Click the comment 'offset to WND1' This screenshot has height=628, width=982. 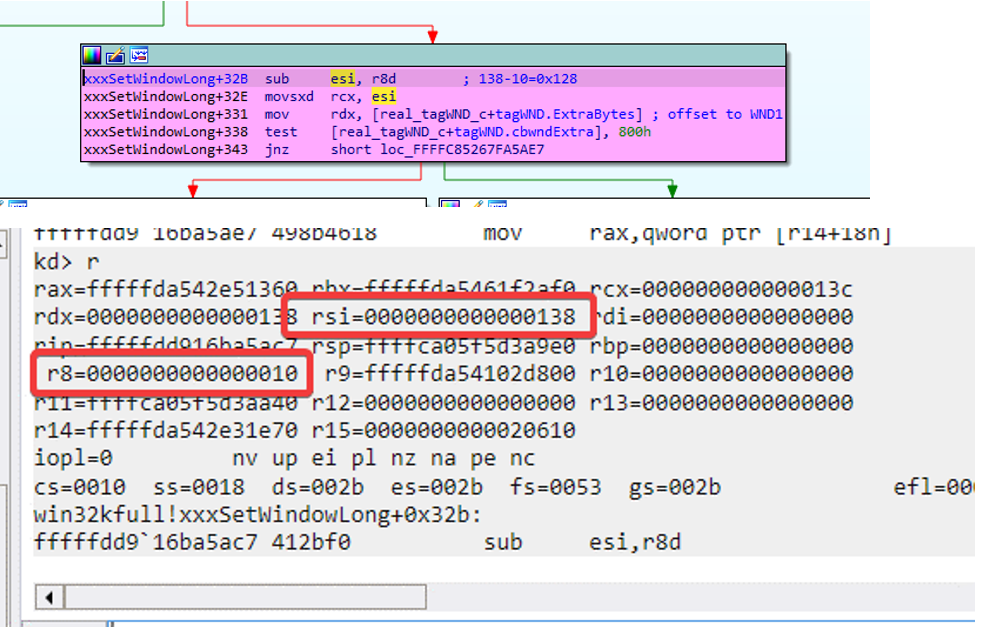point(725,114)
